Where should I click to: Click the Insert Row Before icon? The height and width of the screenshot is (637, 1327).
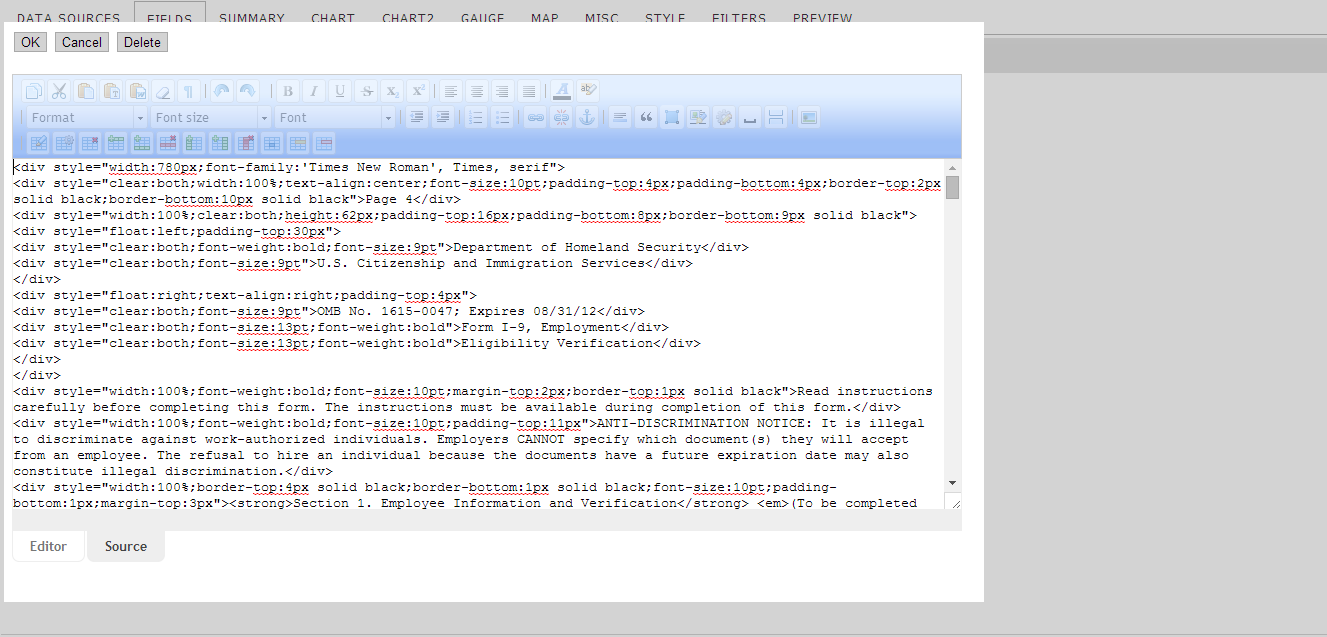point(117,143)
